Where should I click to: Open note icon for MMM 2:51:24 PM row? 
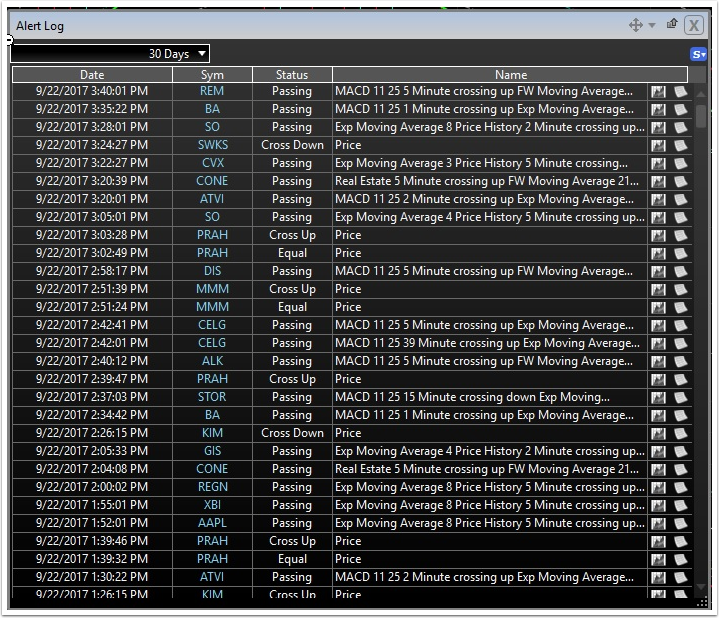pos(680,307)
